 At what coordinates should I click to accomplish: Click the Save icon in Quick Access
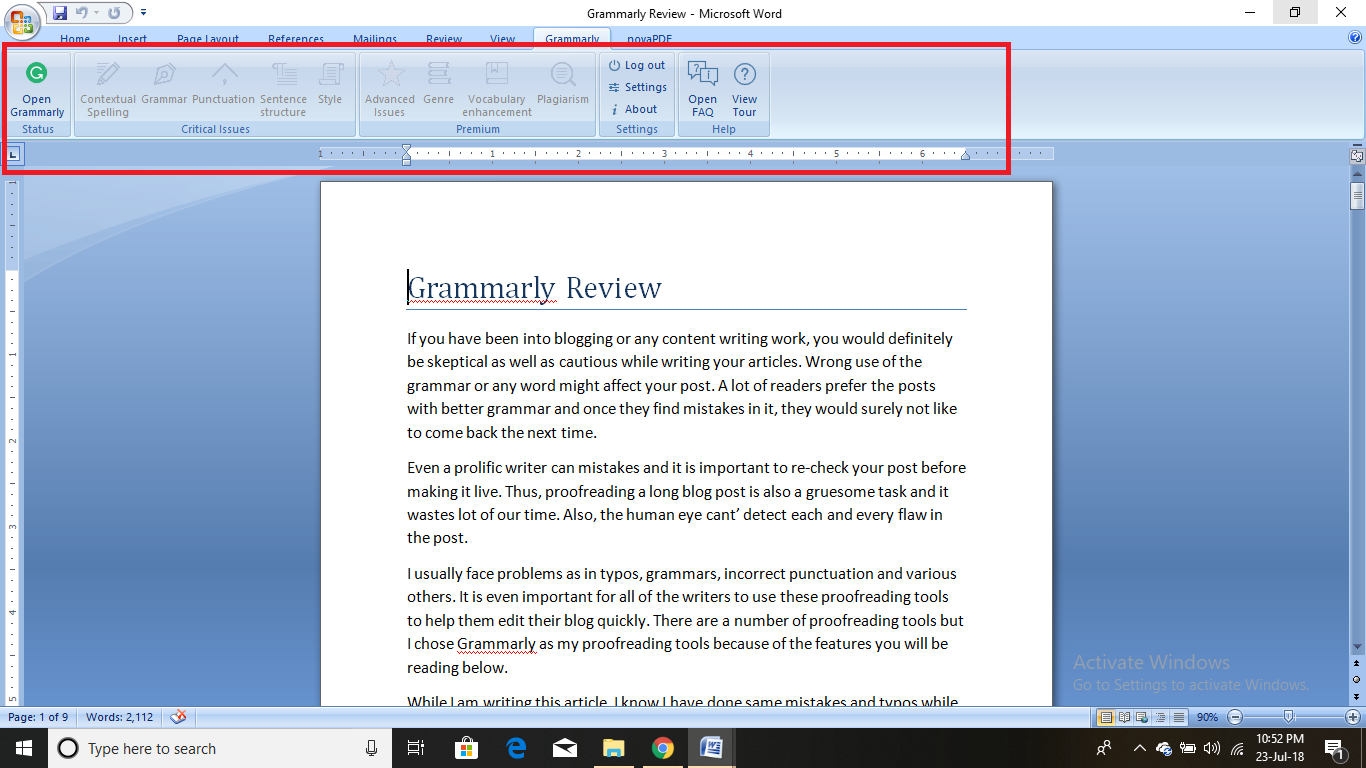[x=60, y=13]
